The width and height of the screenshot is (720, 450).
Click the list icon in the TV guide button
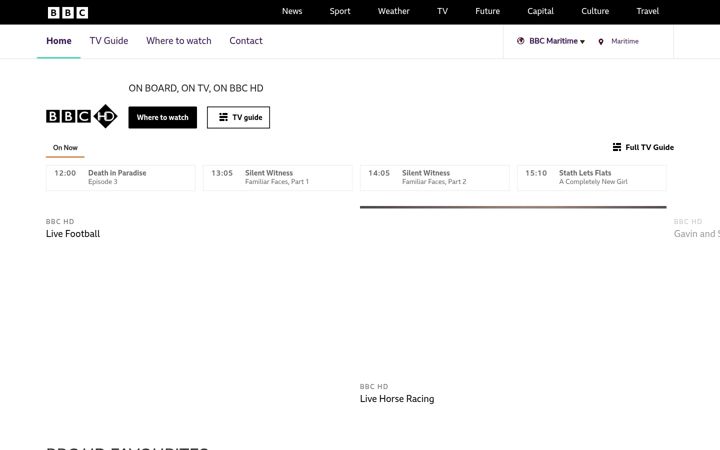[x=223, y=117]
